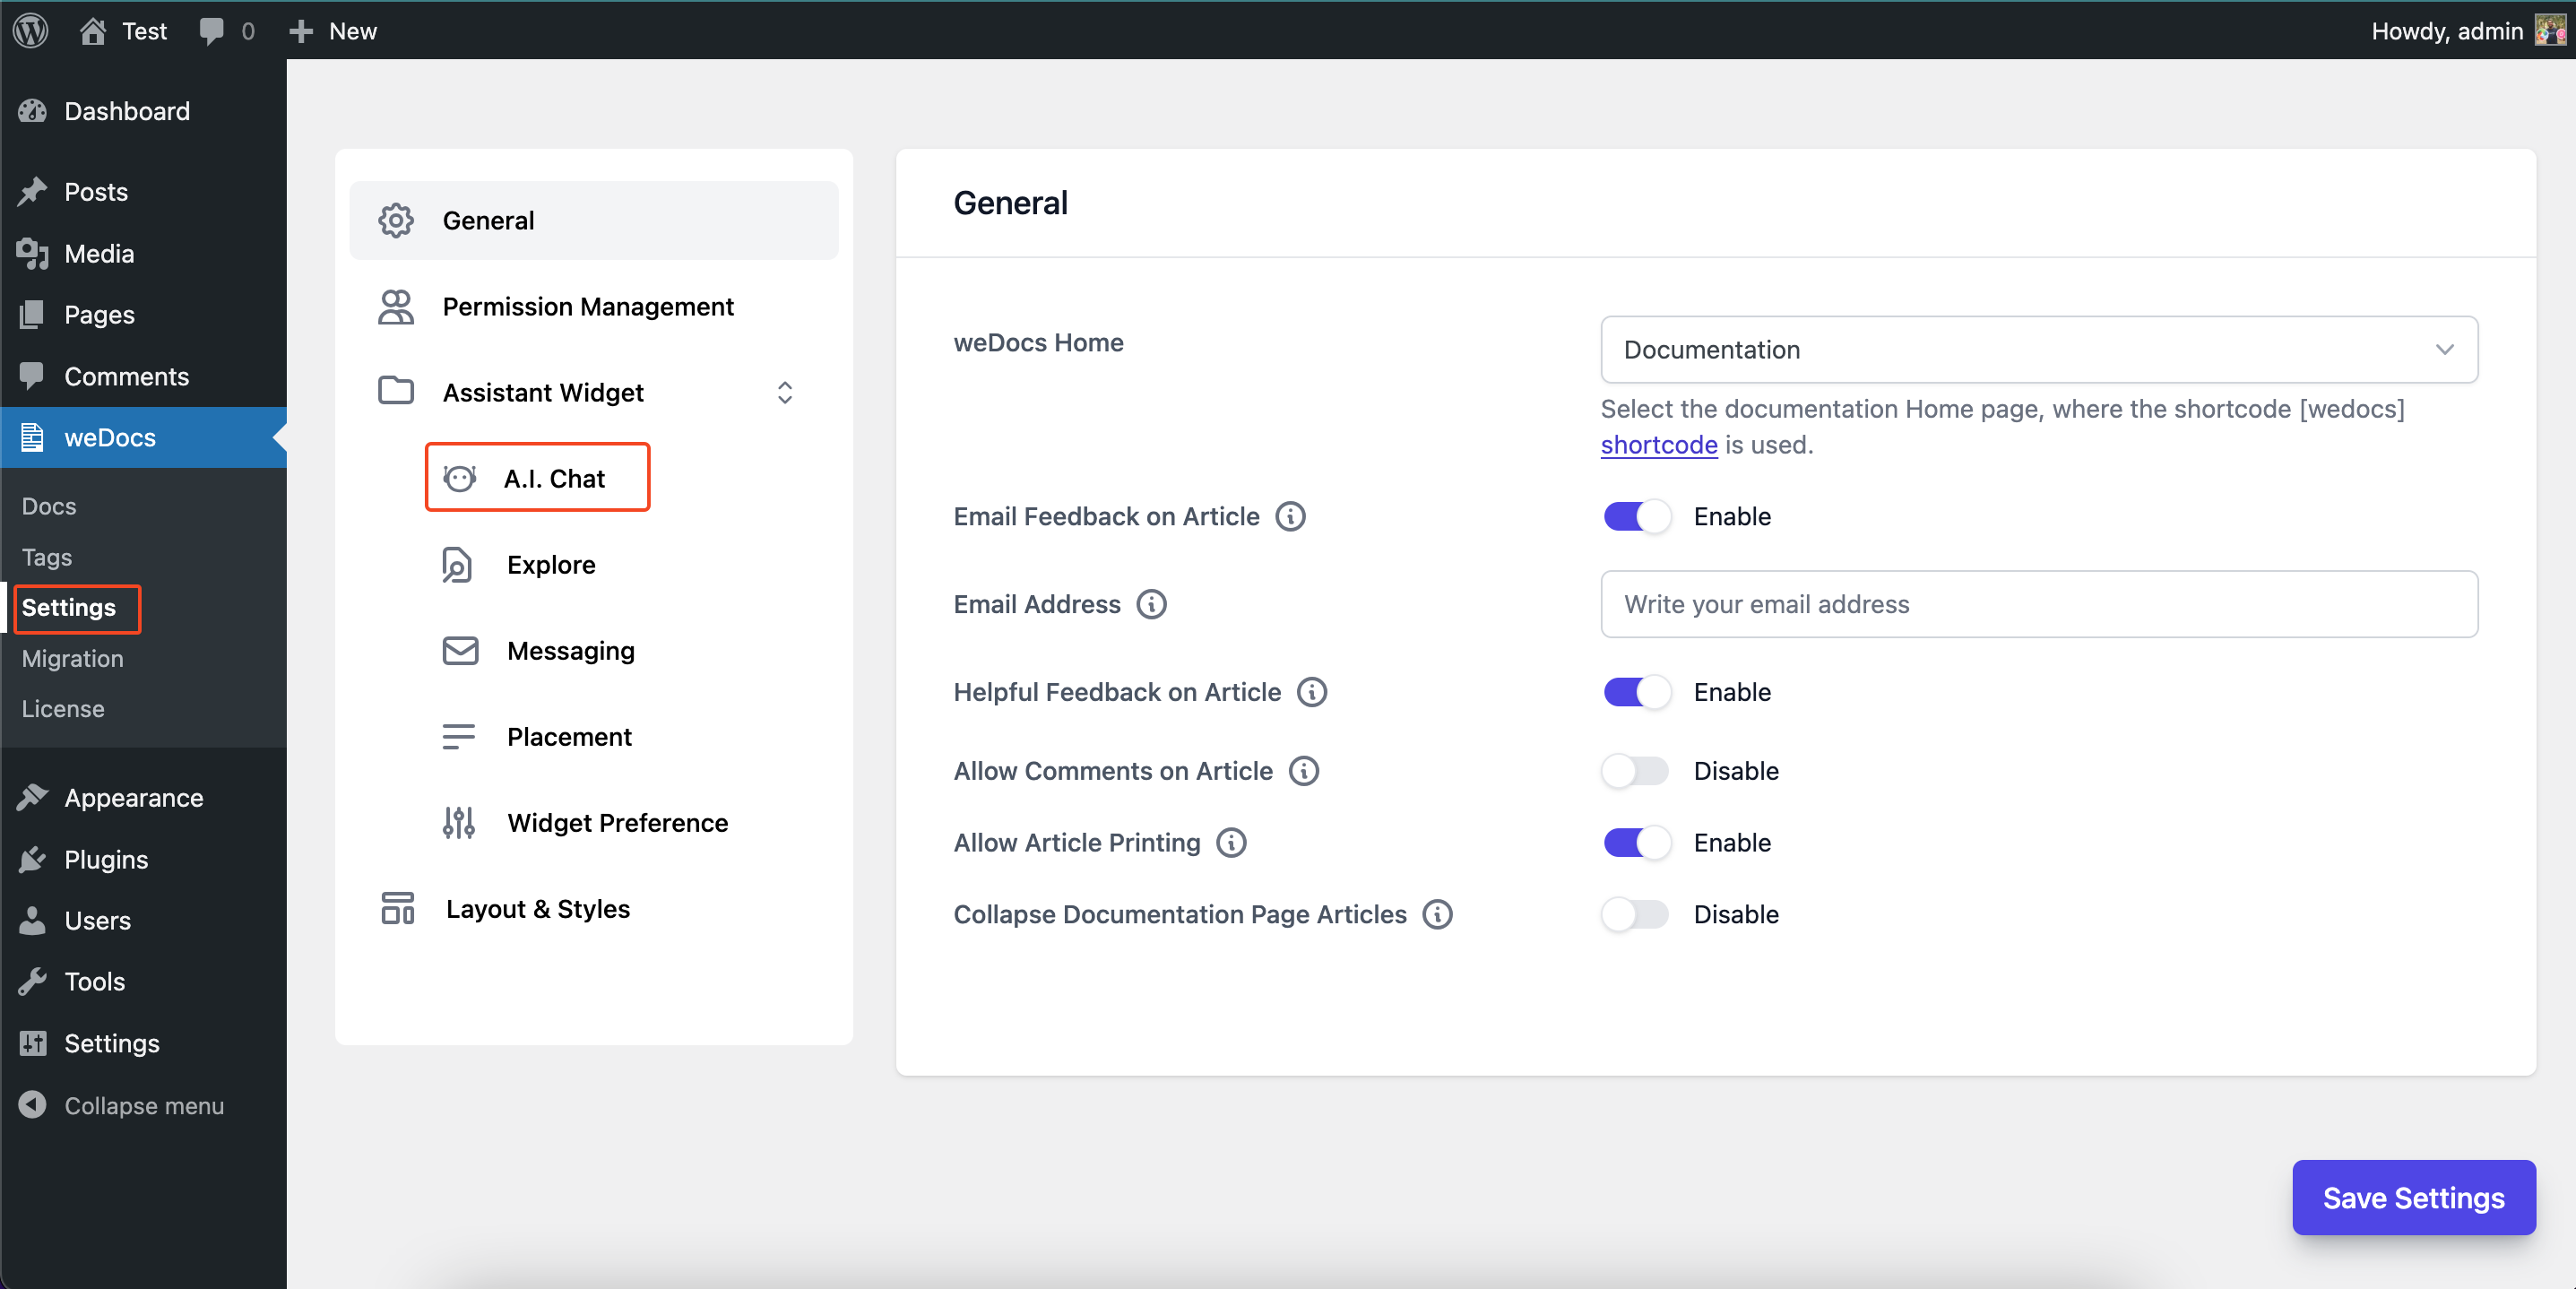Toggle Helpful Feedback on Article switch
The height and width of the screenshot is (1289, 2576).
click(1636, 692)
